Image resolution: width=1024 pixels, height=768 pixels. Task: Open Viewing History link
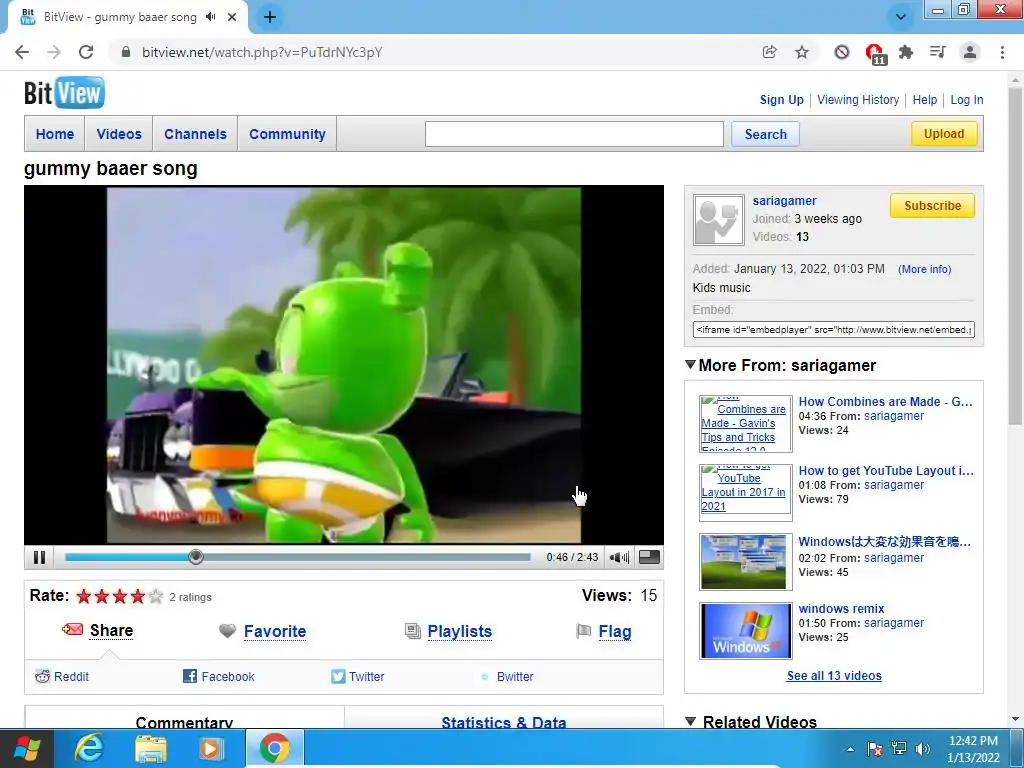coord(858,100)
